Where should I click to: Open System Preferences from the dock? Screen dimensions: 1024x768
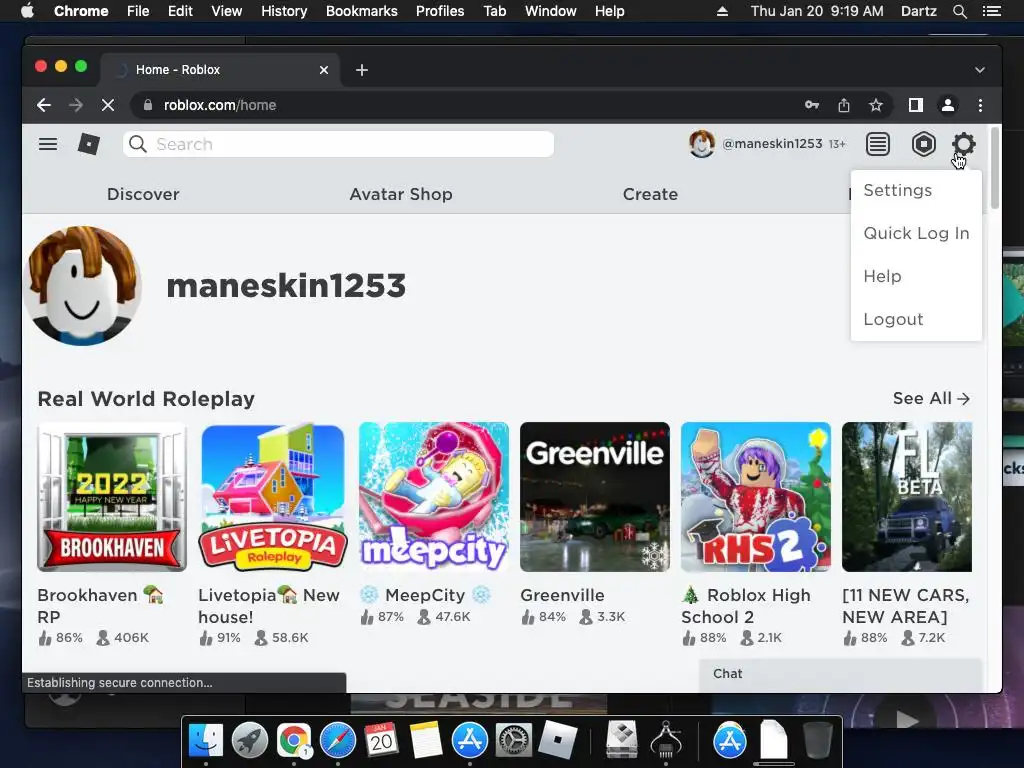tap(513, 741)
